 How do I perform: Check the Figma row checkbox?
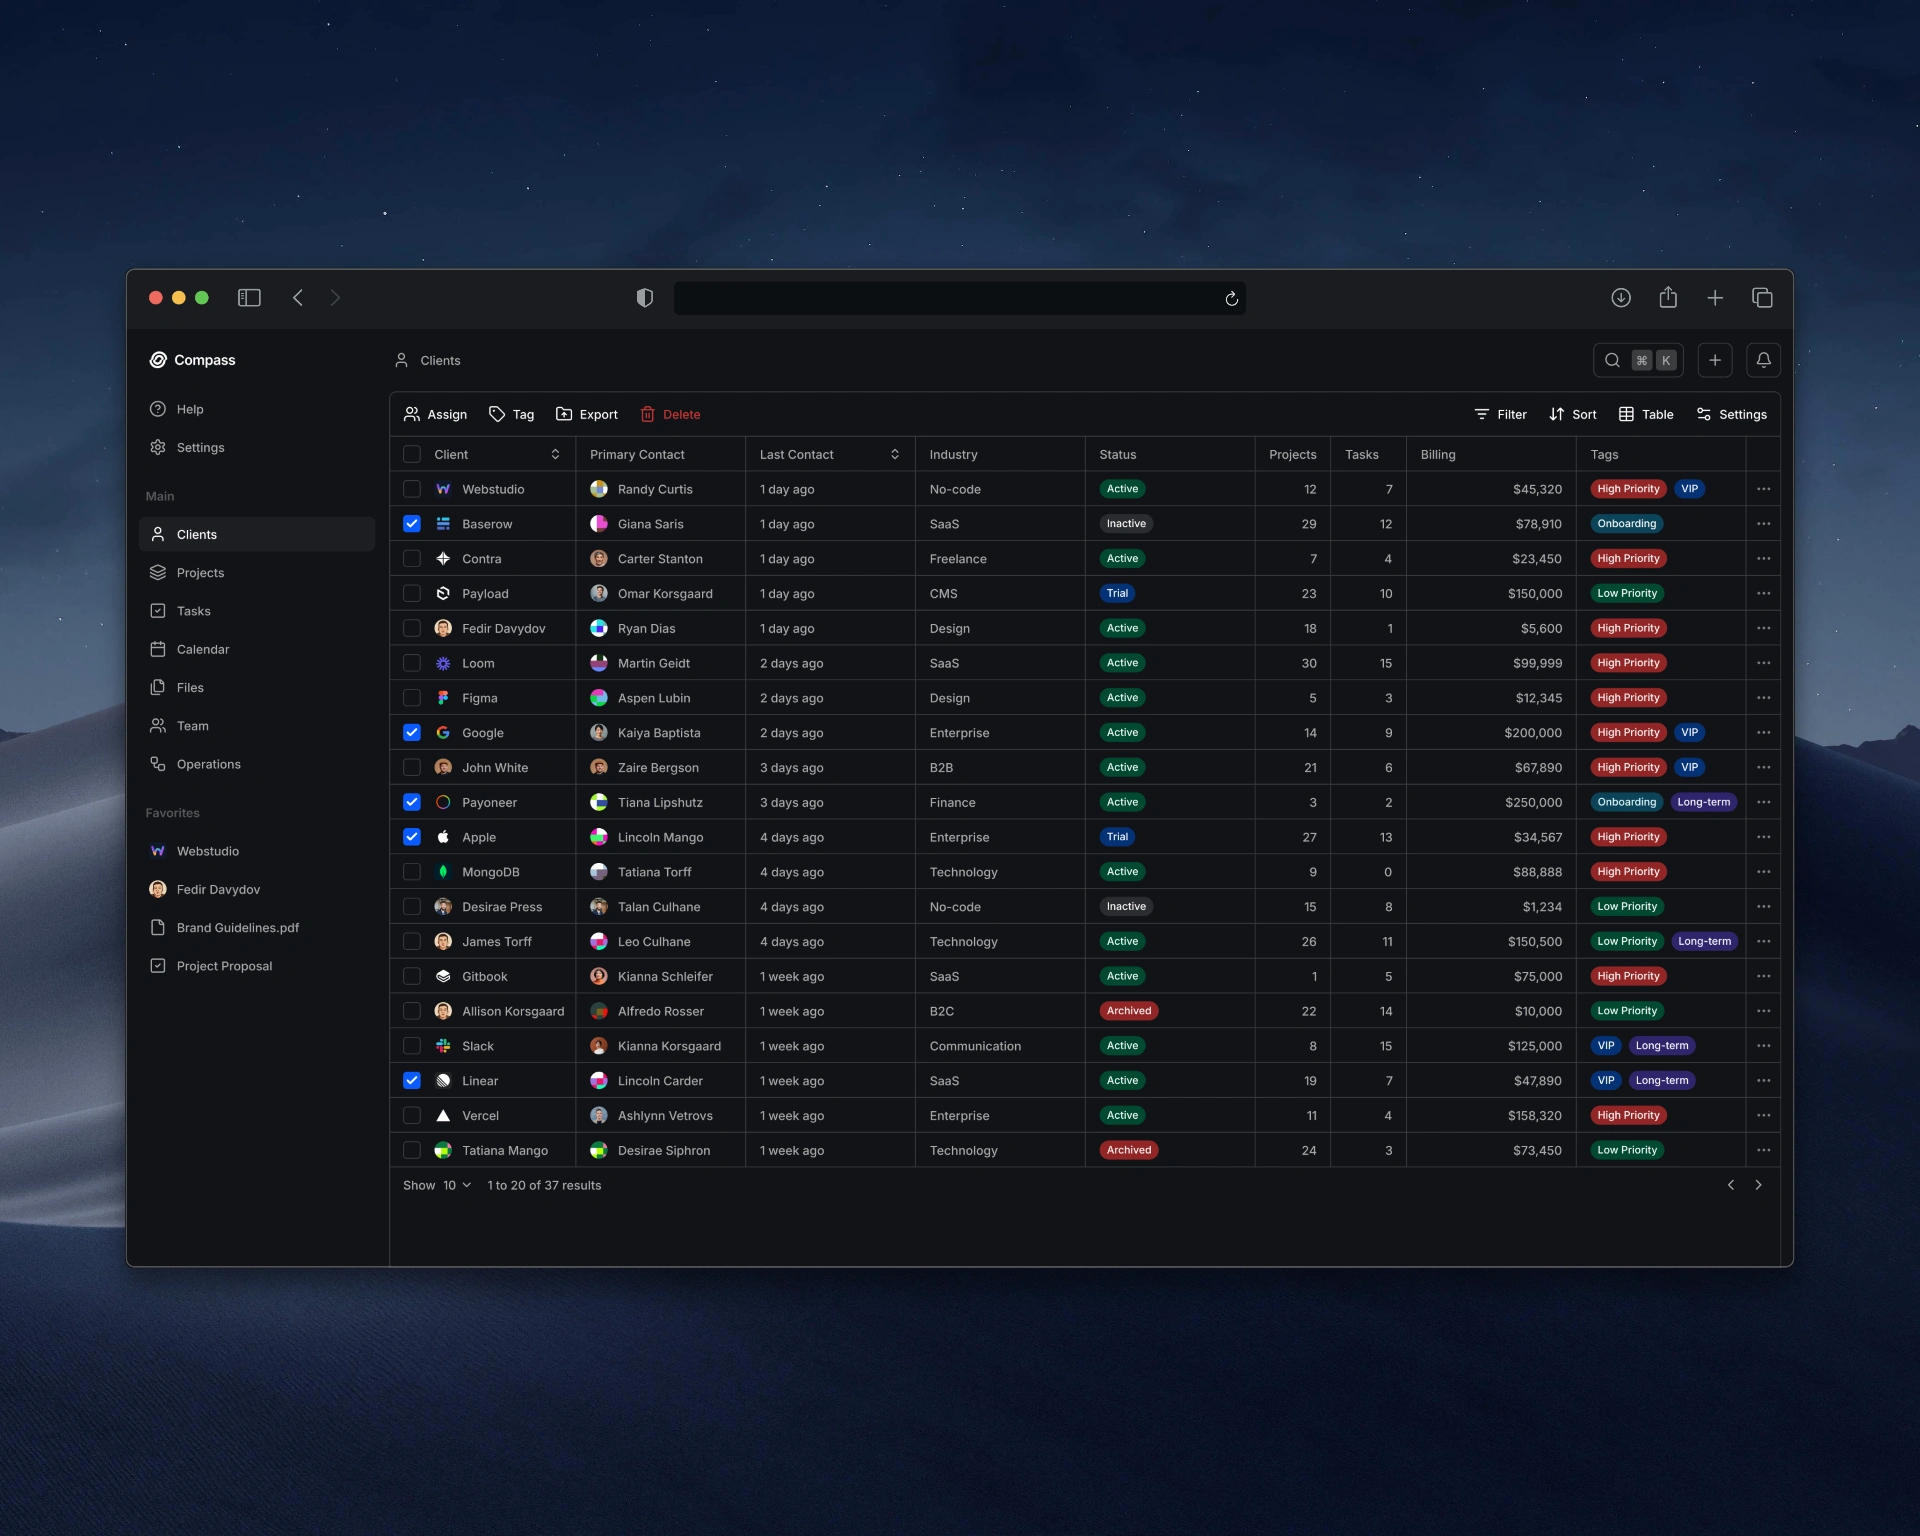pyautogui.click(x=412, y=698)
